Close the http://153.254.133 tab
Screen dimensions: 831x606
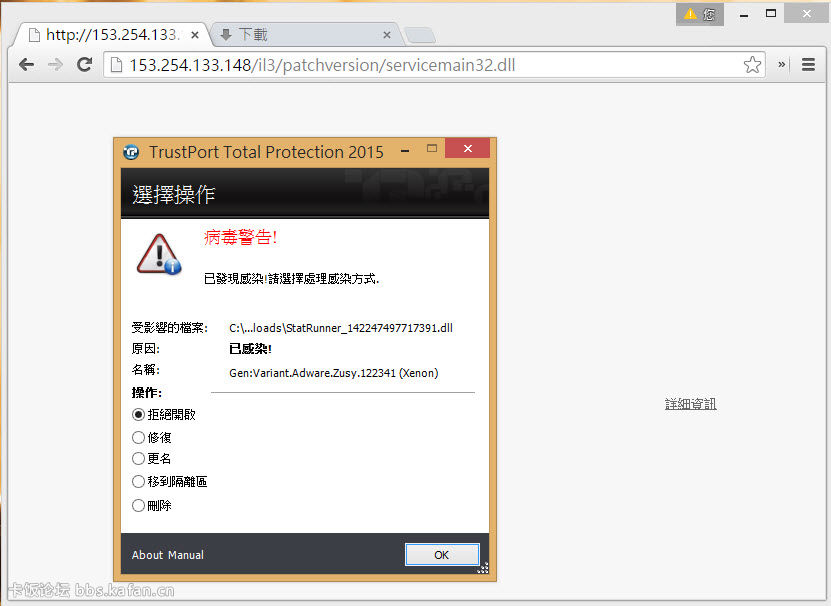[195, 35]
